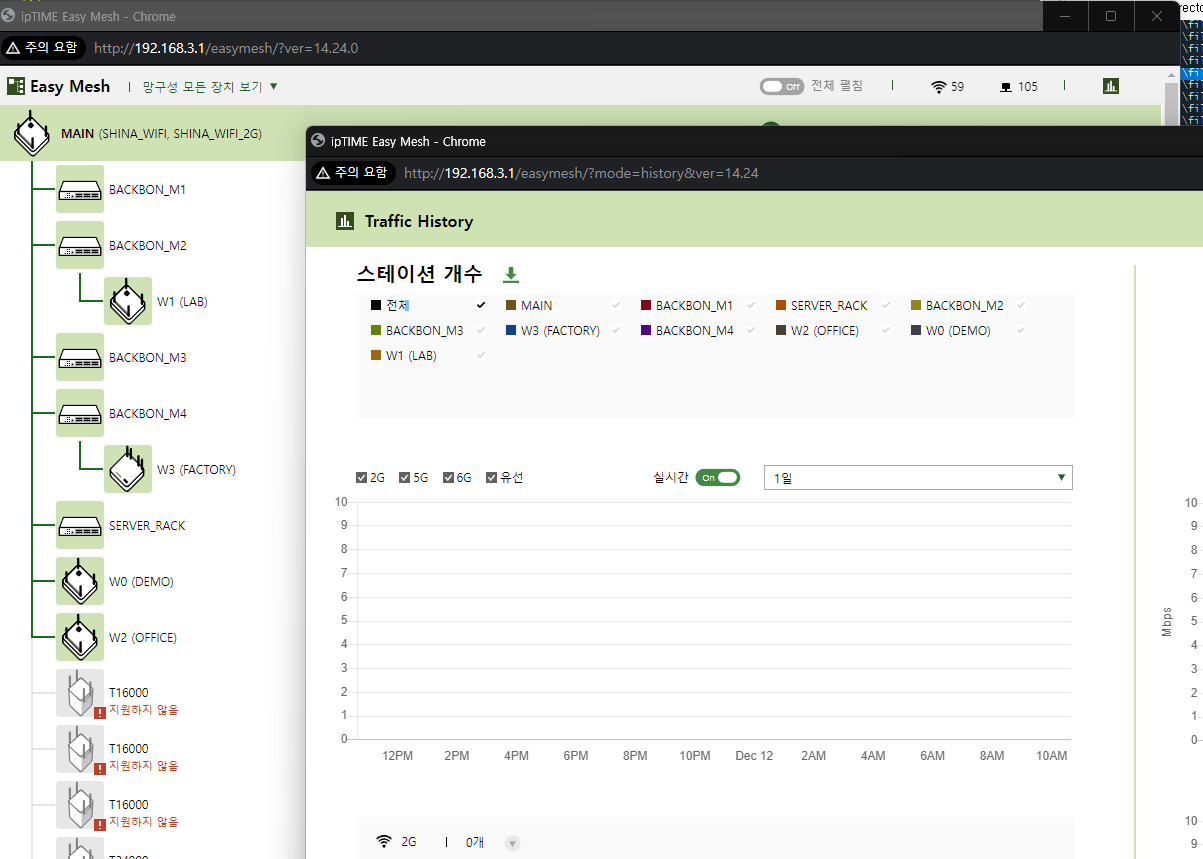
Task: Uncheck the 5G band checkbox
Action: 405,477
